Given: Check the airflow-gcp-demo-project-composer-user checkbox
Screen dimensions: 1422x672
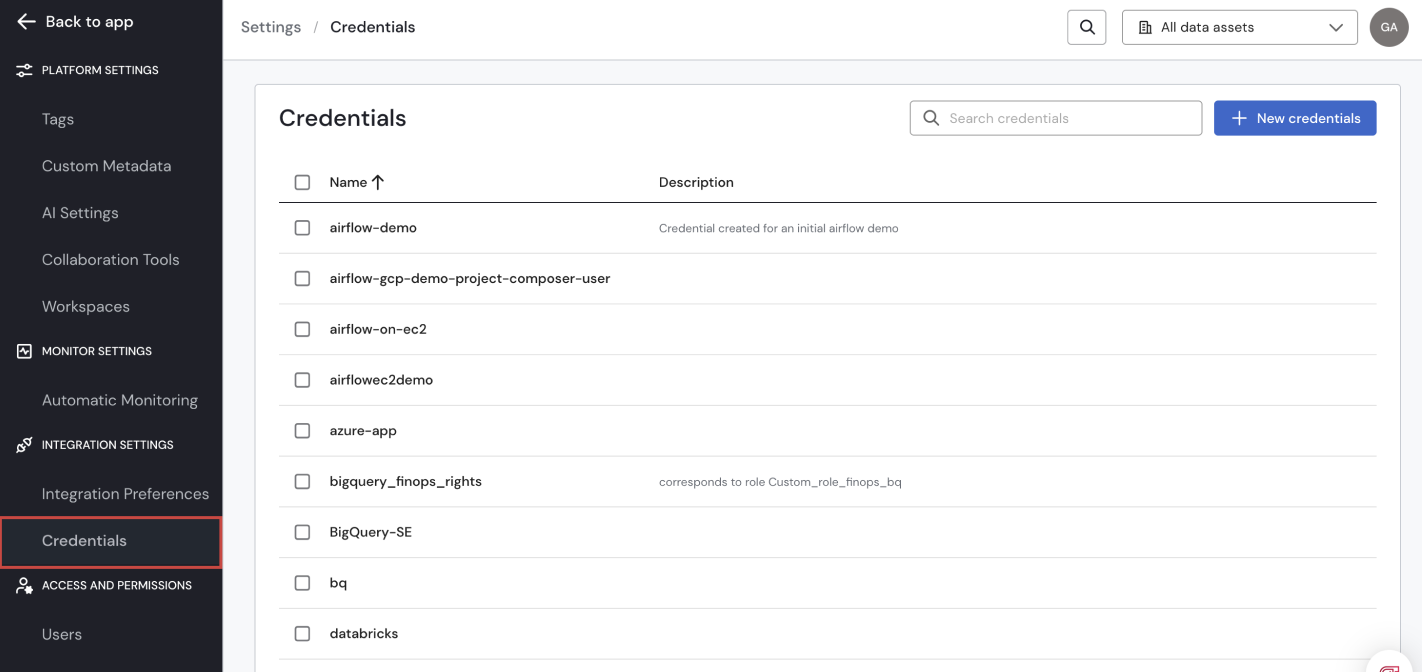Looking at the screenshot, I should click(302, 279).
